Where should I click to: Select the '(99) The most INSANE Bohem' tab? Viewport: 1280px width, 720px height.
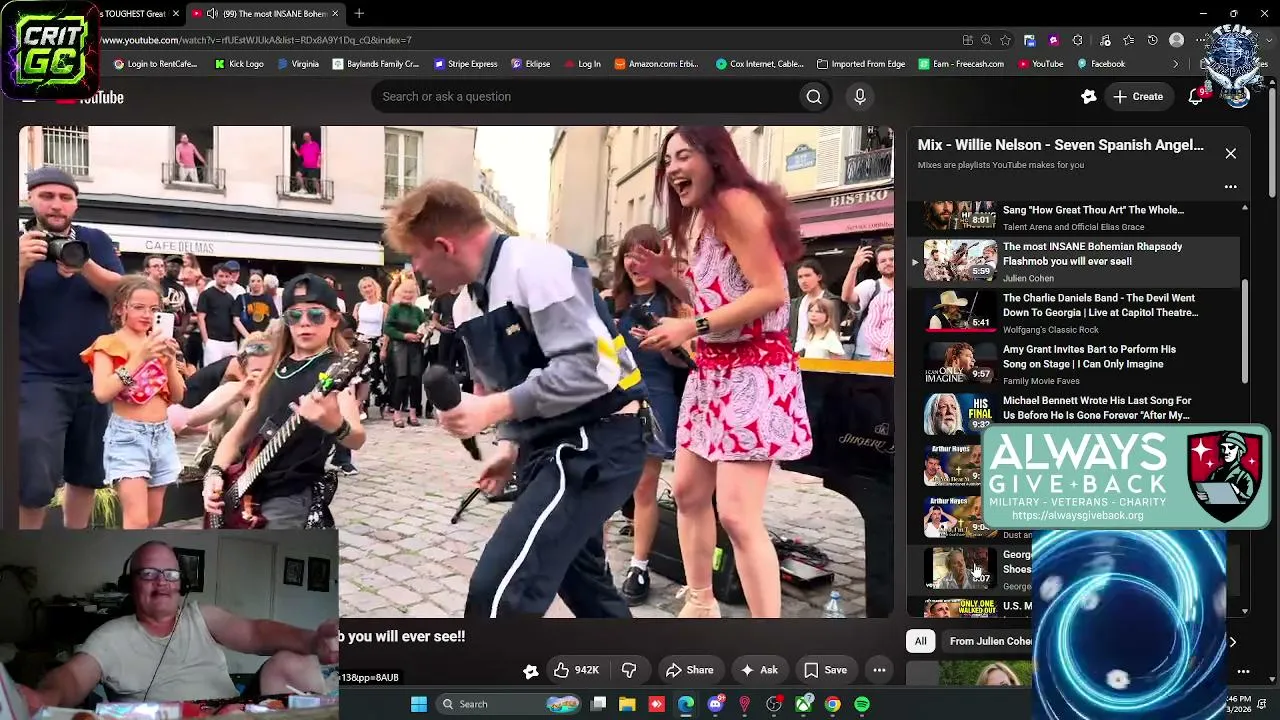[x=268, y=14]
